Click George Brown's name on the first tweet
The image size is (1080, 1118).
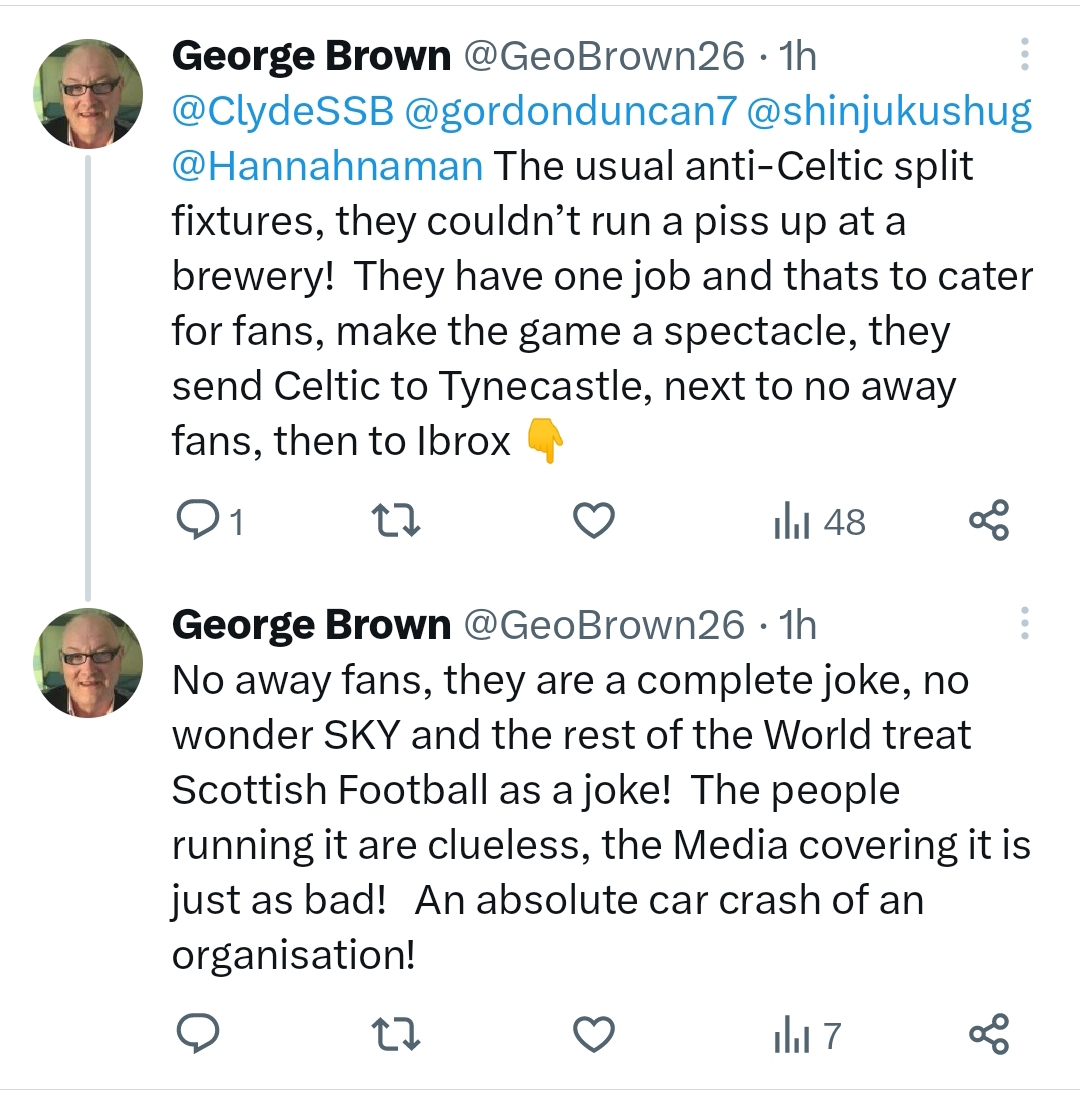[x=311, y=57]
